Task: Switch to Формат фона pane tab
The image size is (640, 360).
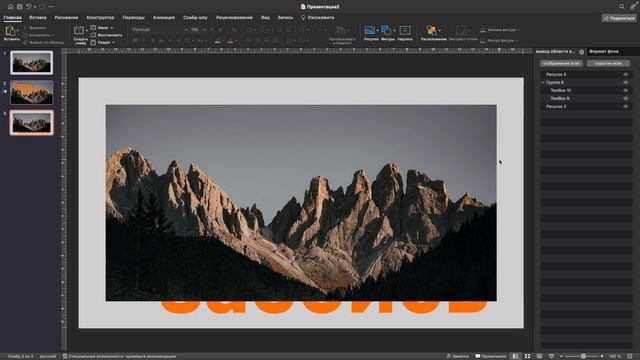Action: click(x=604, y=51)
